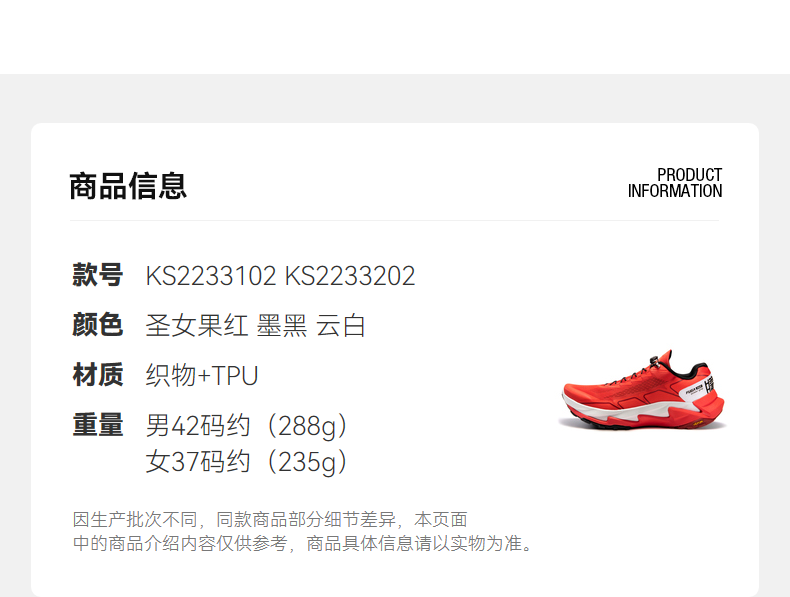
Task: Click the model number KS2233102
Action: click(211, 276)
